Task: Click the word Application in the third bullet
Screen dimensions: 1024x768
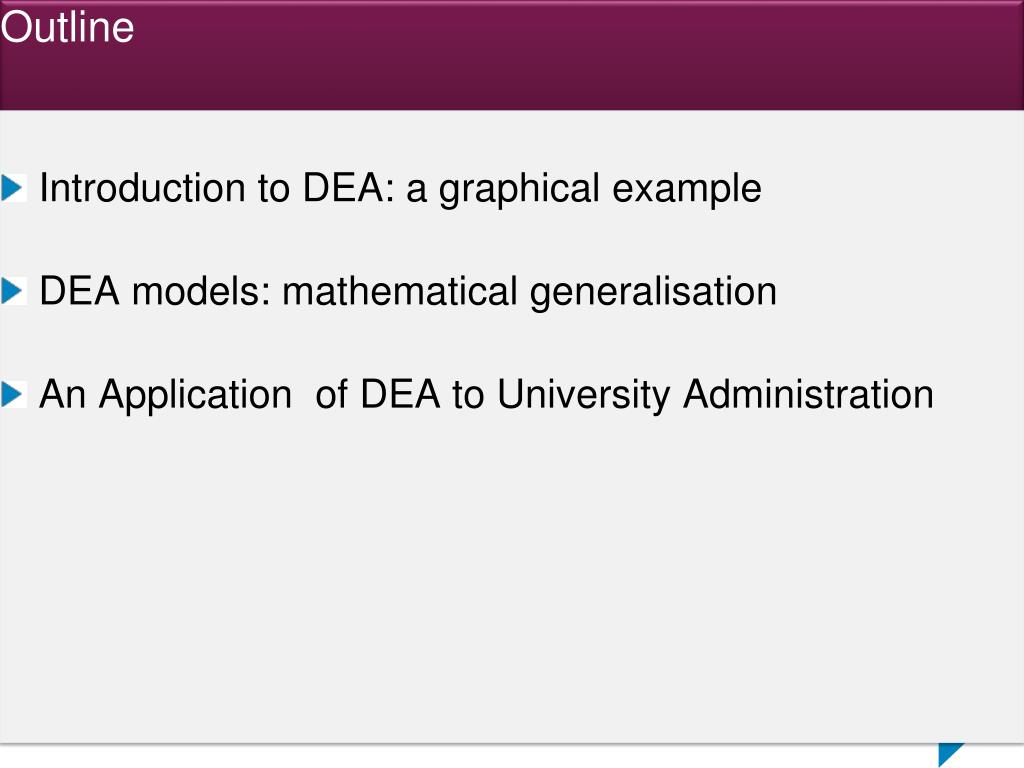Action: [x=194, y=395]
